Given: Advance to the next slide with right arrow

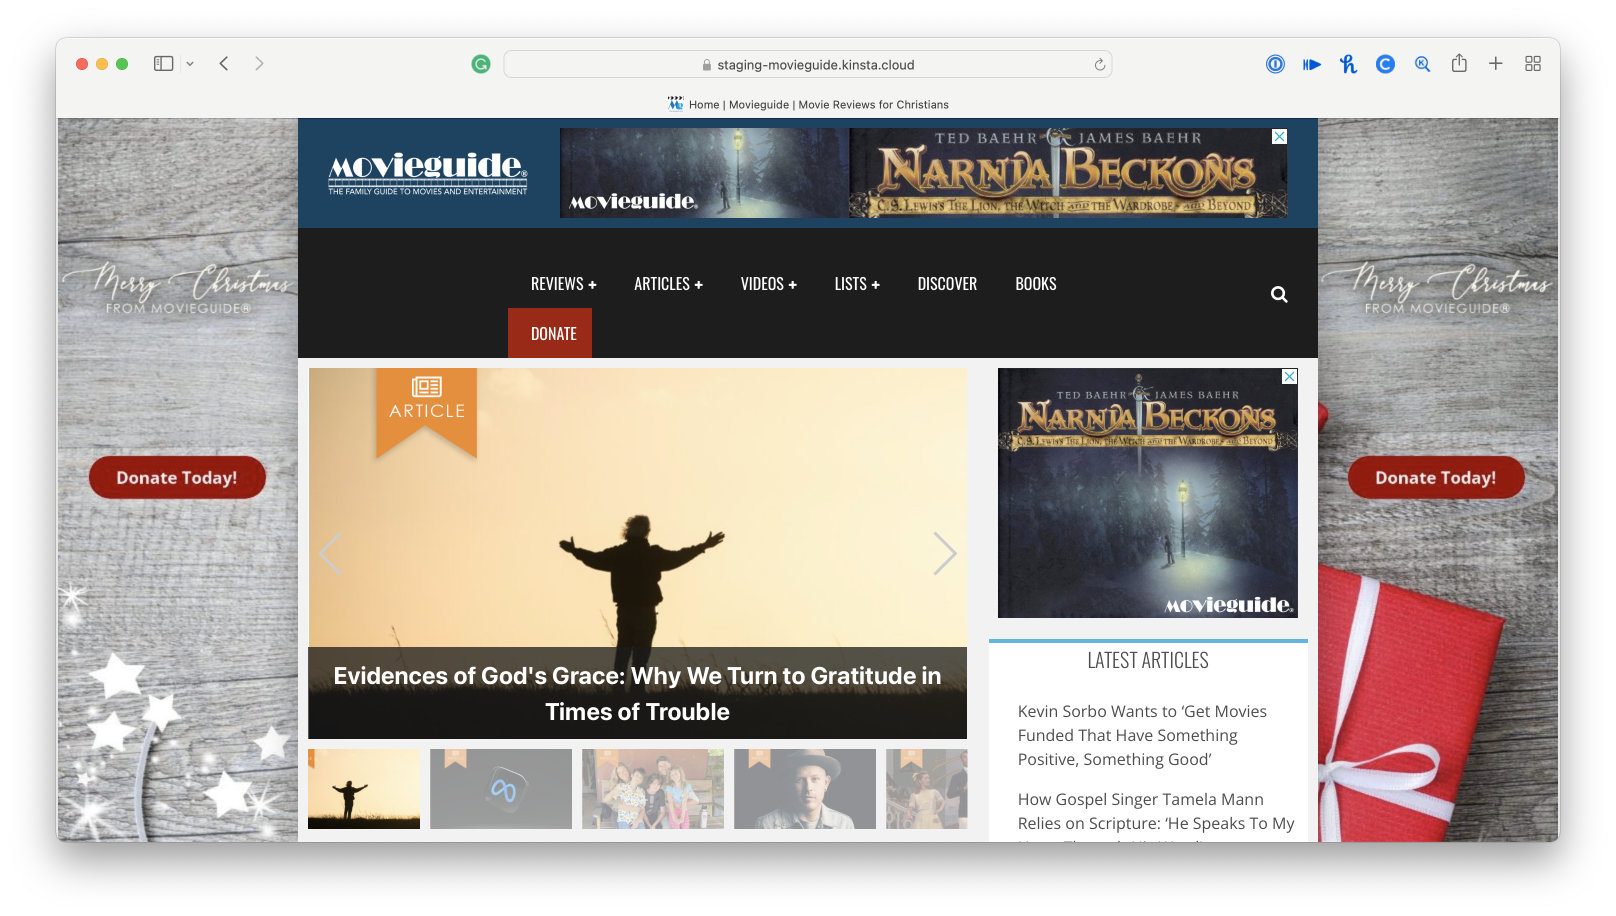Looking at the screenshot, I should [x=945, y=553].
